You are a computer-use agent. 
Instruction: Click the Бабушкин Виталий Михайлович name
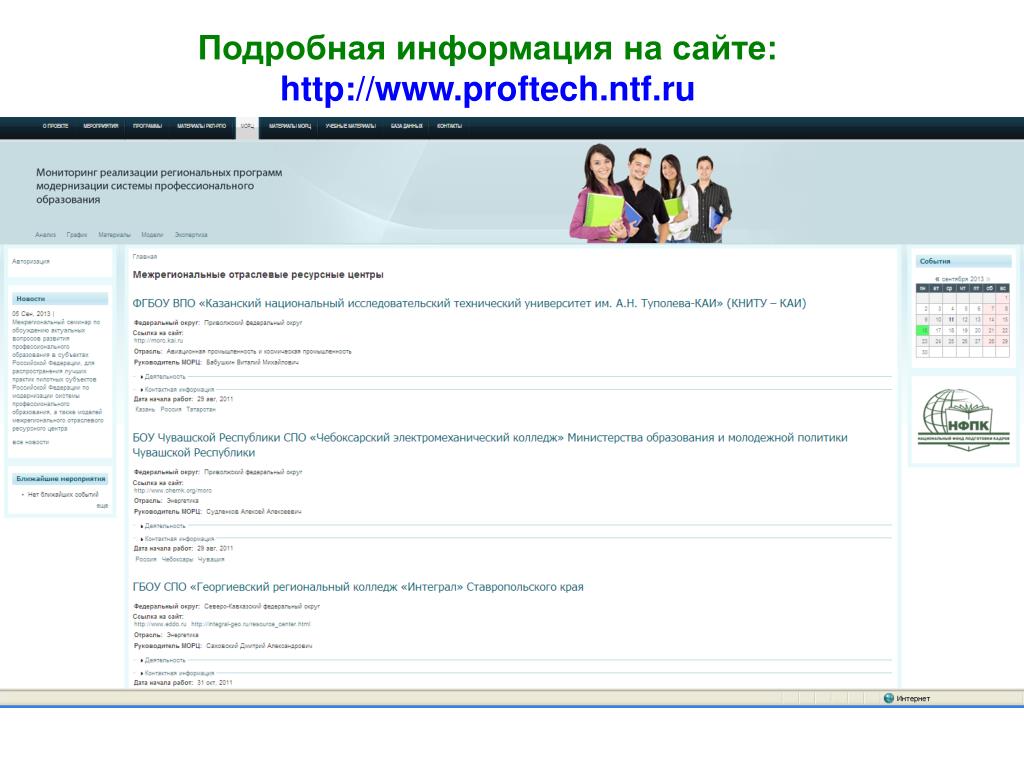point(252,362)
